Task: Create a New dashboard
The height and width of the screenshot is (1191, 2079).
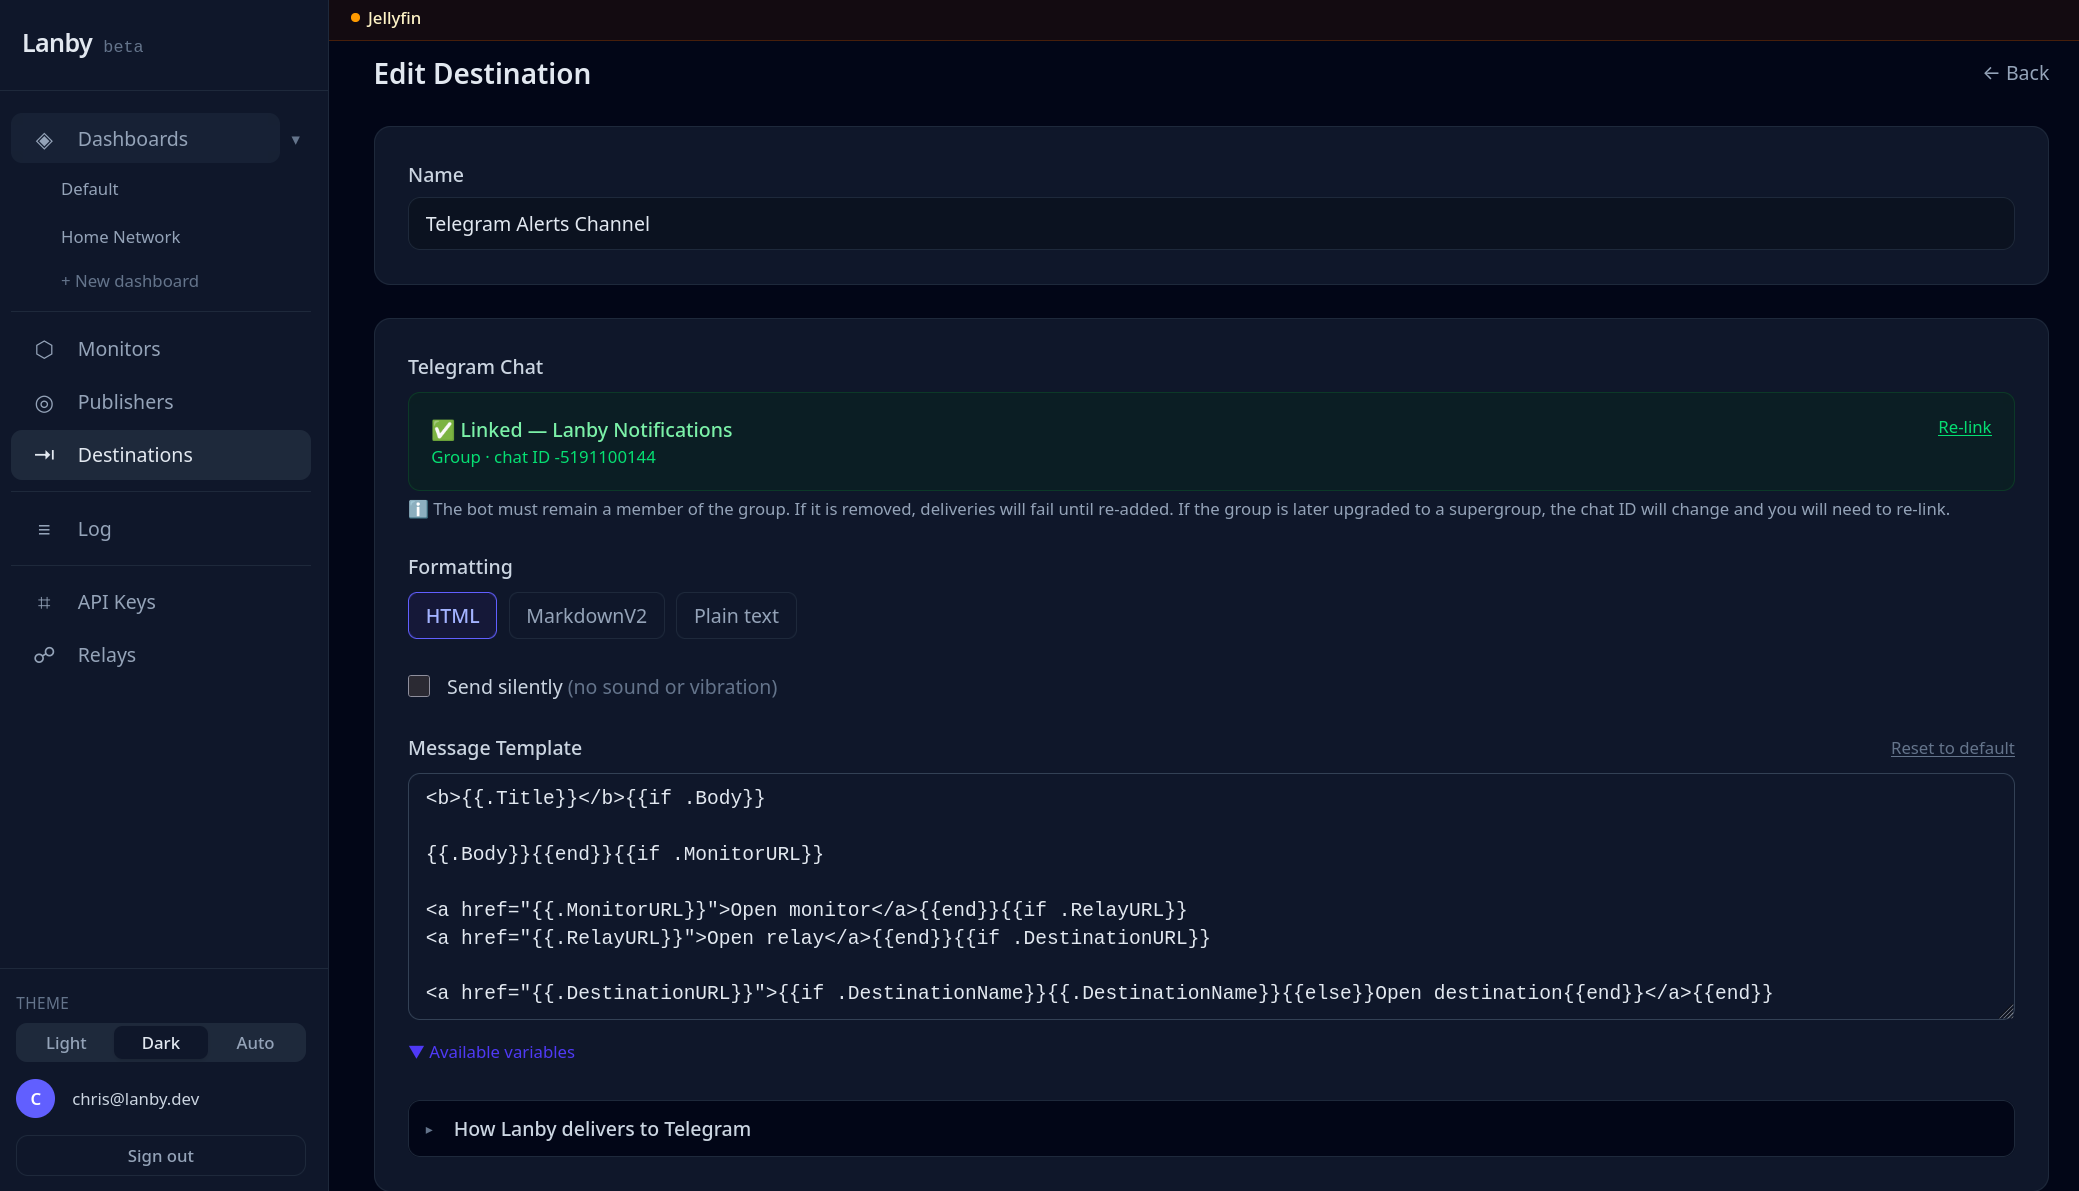Action: pos(130,281)
